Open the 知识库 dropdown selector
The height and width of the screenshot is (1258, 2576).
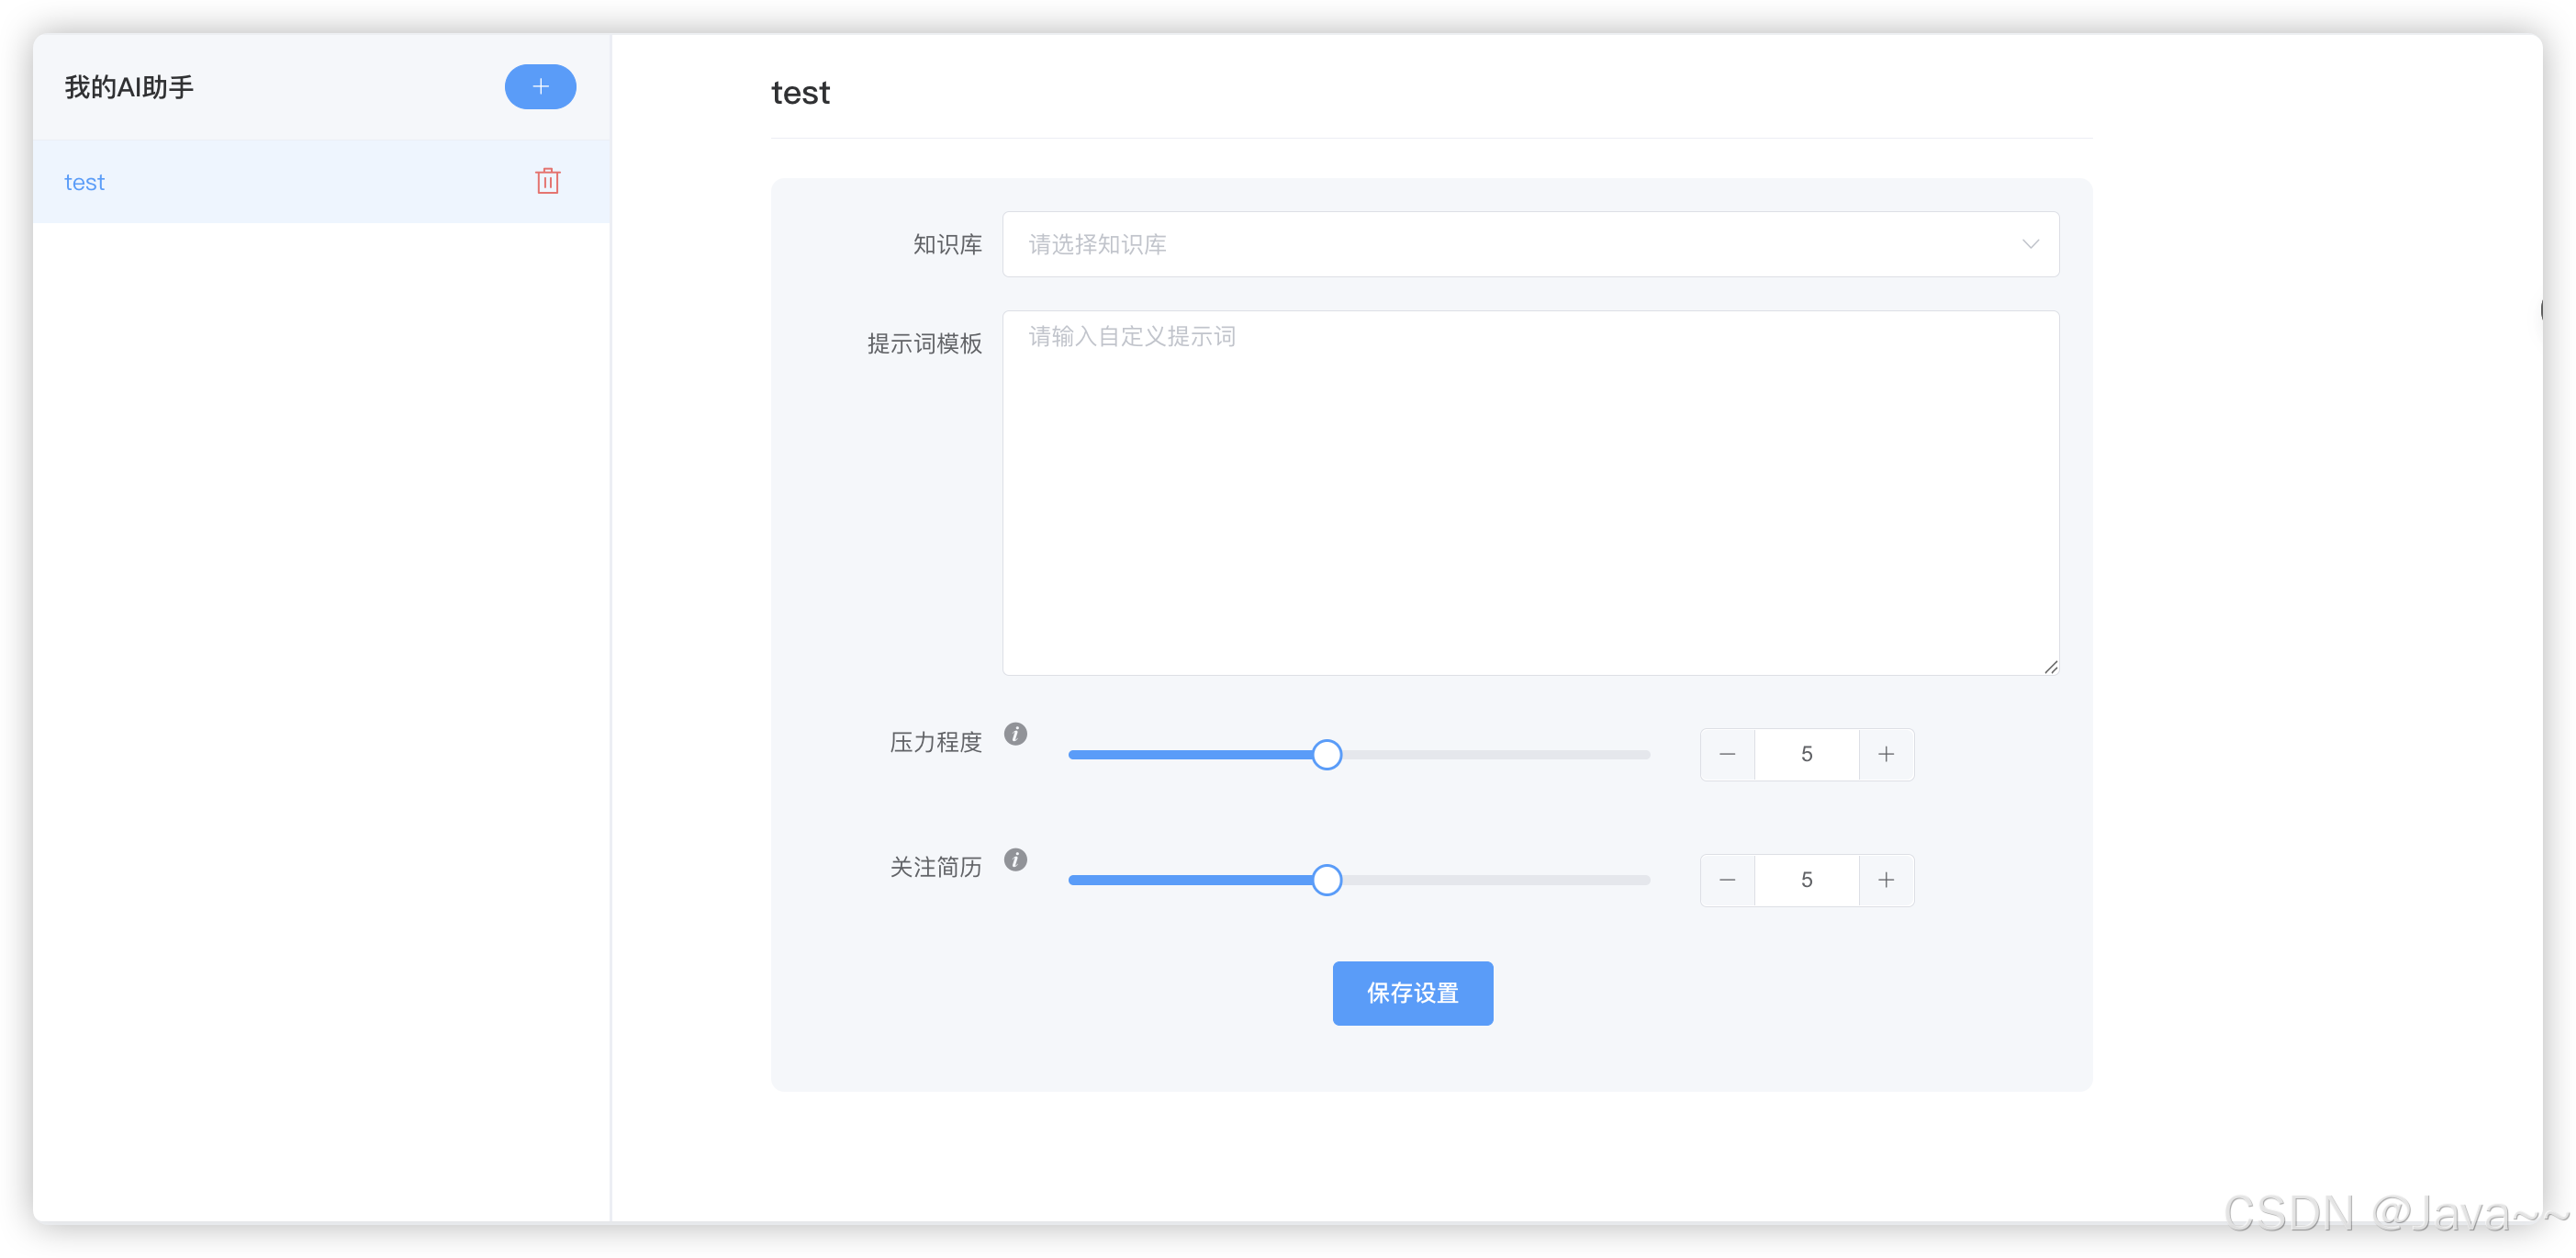tap(1500, 244)
